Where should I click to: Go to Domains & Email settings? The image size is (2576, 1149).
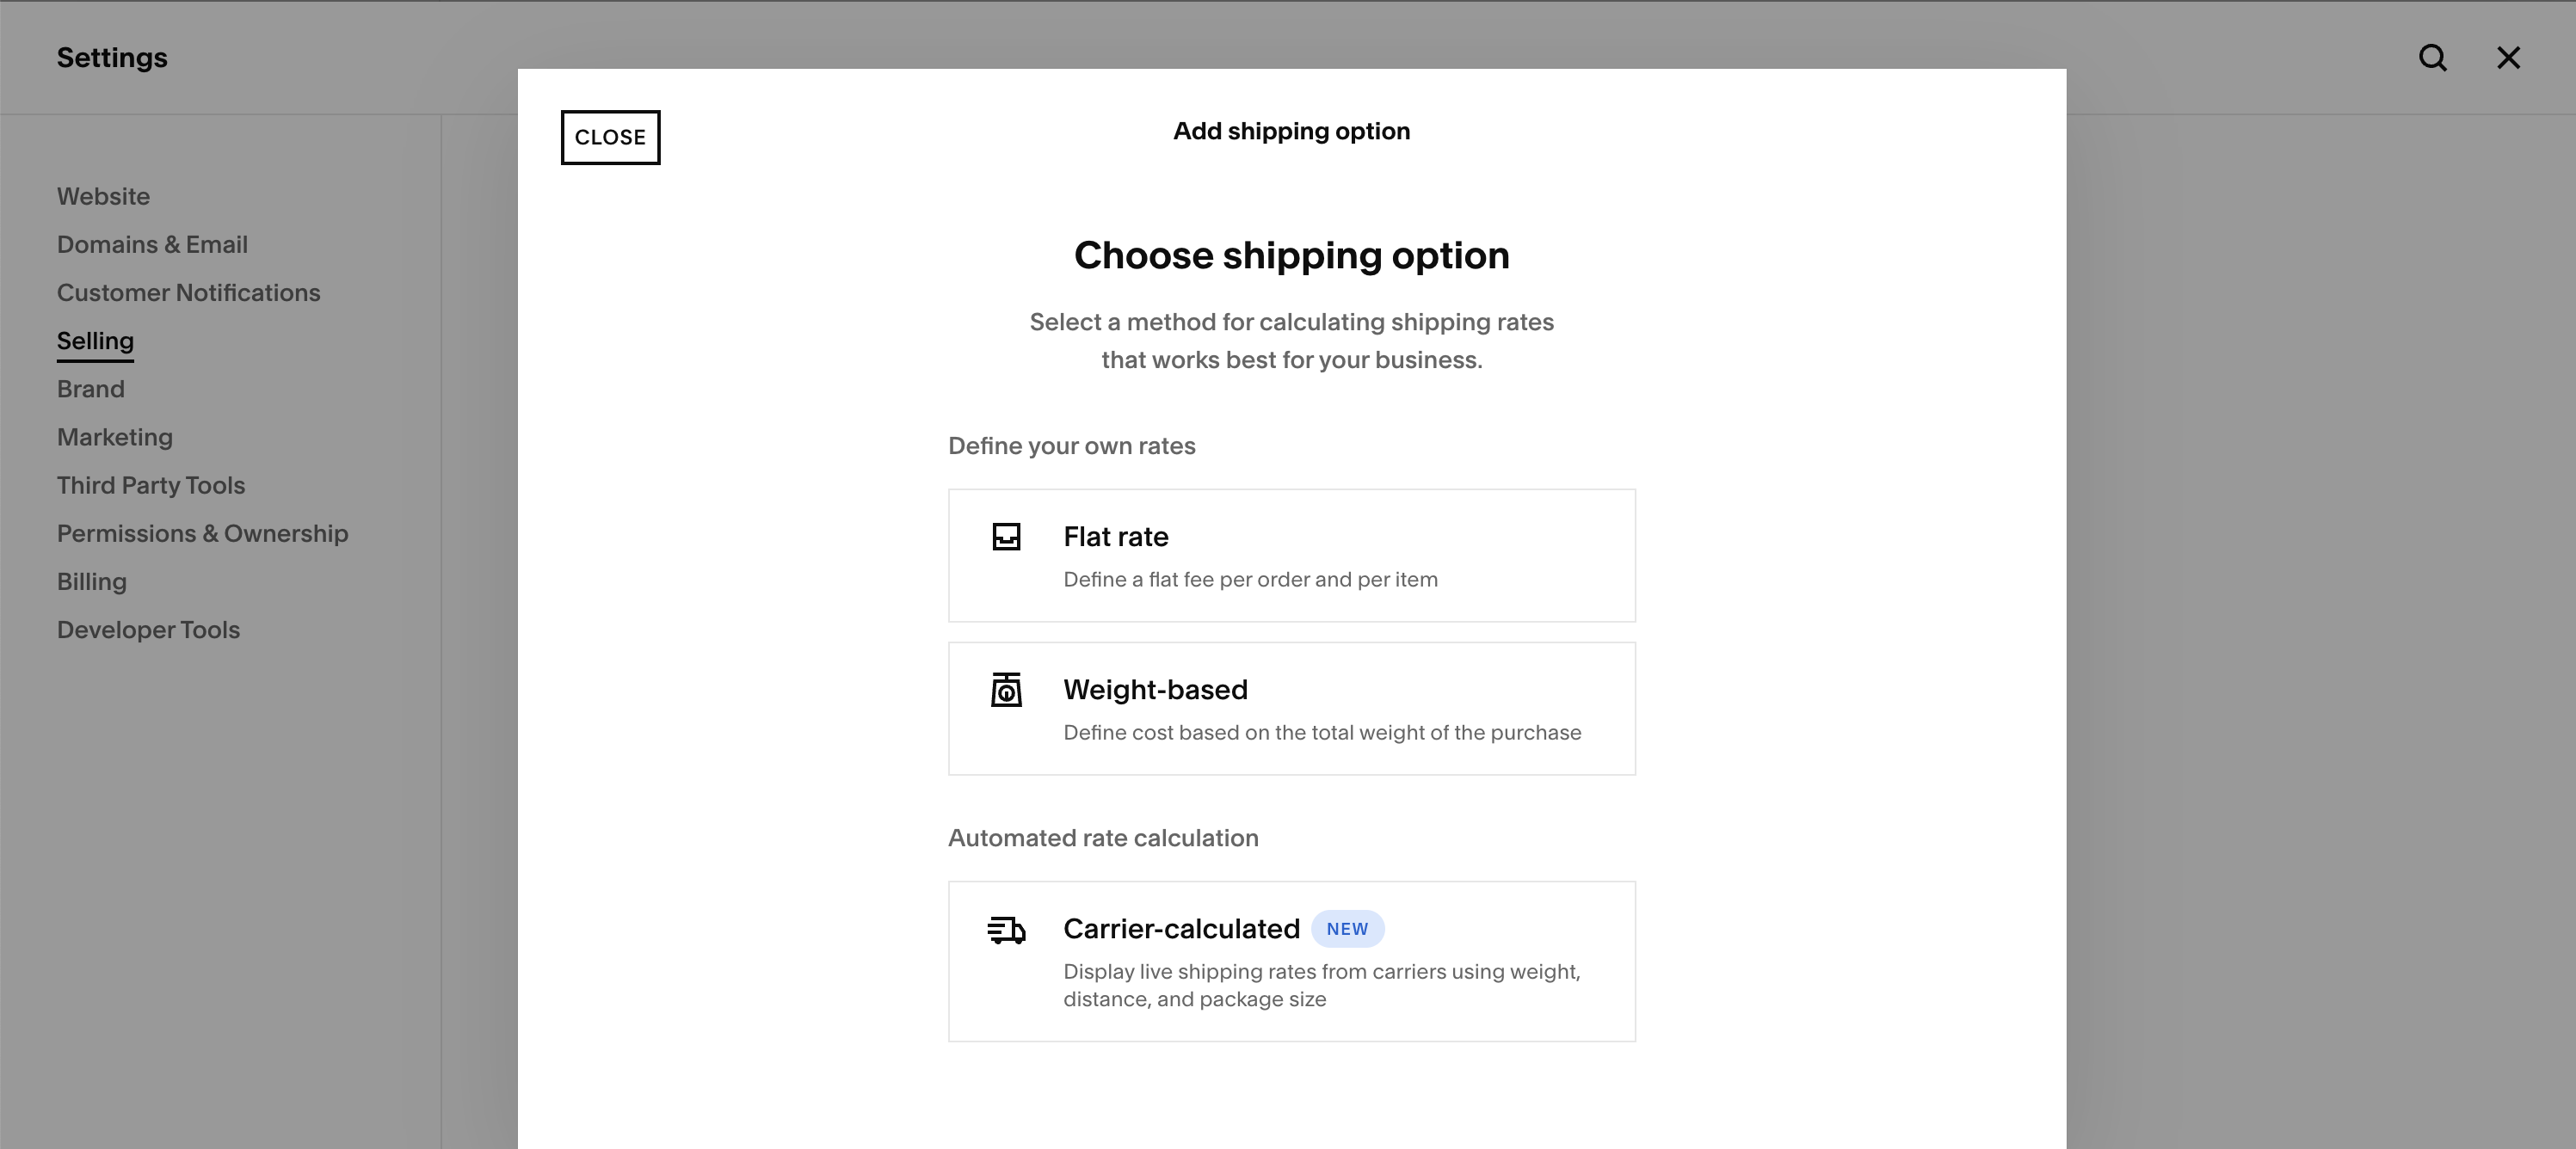tap(152, 245)
